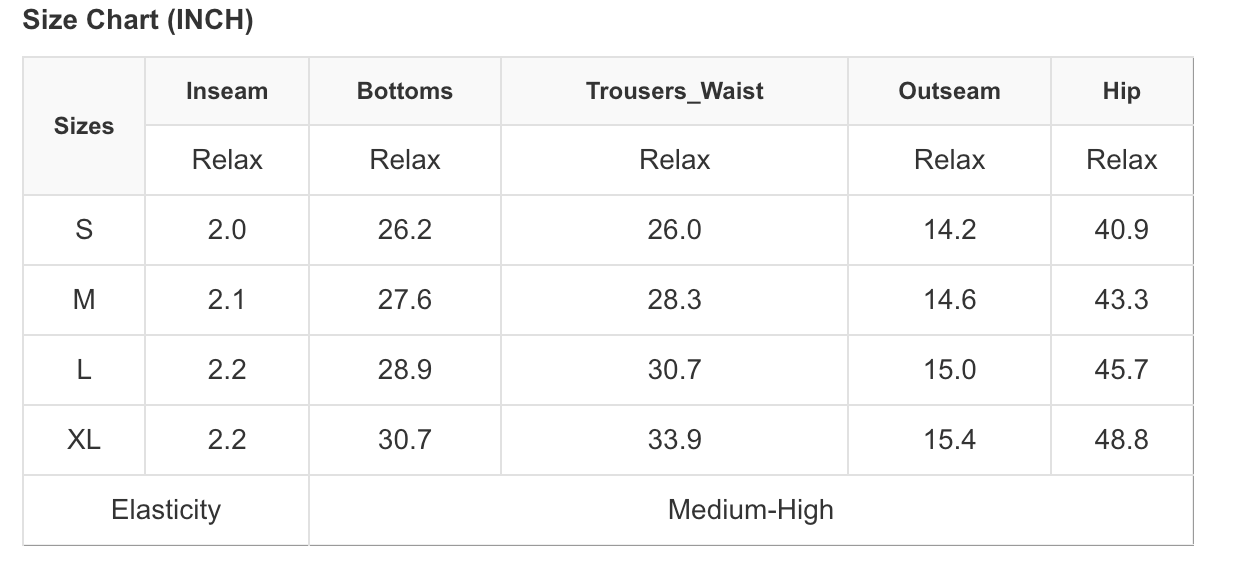Image resolution: width=1248 pixels, height=580 pixels.
Task: Click the Elasticity label cell
Action: [x=166, y=510]
